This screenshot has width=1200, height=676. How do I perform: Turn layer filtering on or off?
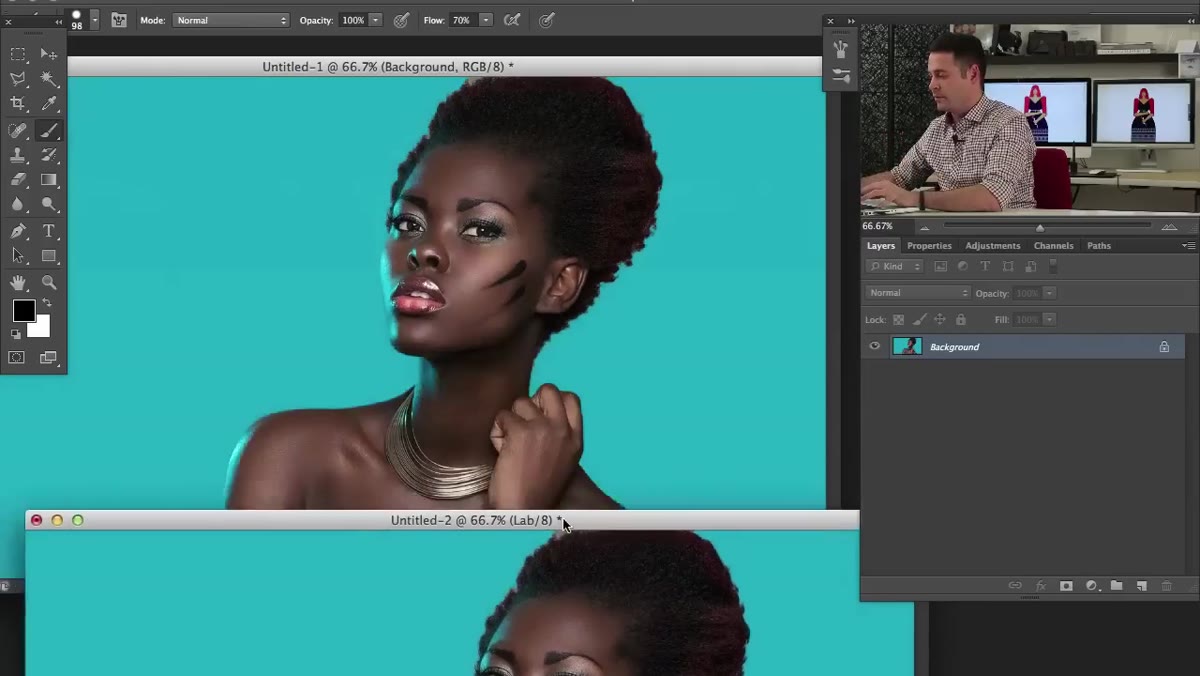[1053, 266]
